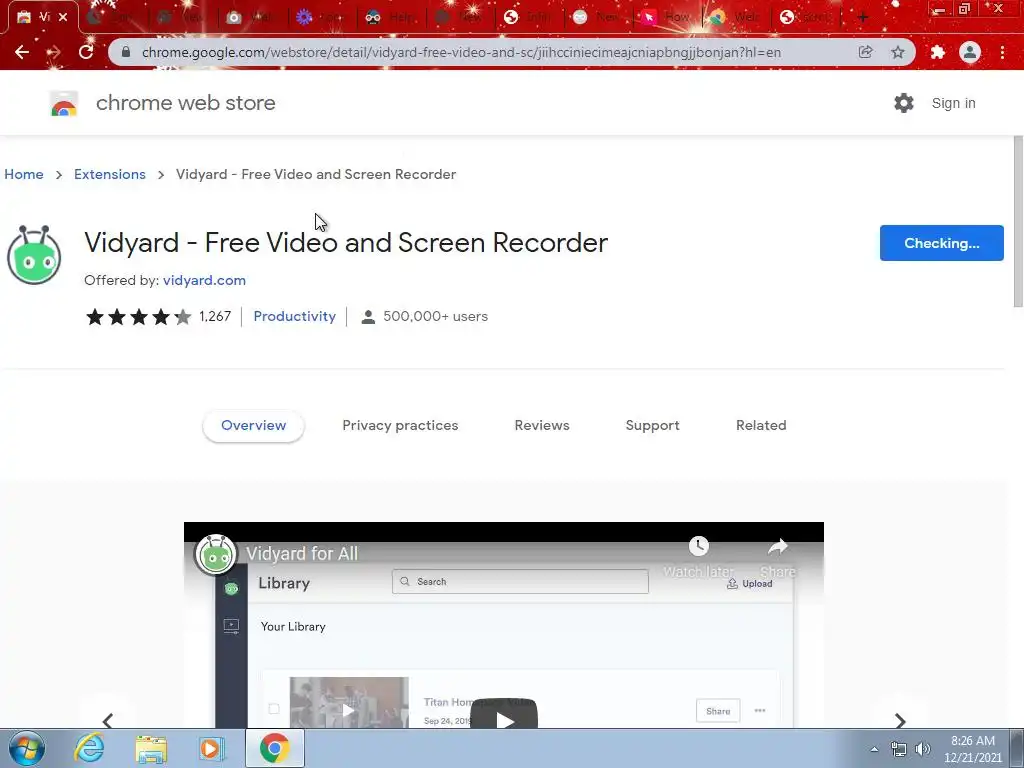Open the Privacy practices tab
1024x768 pixels.
click(x=400, y=425)
